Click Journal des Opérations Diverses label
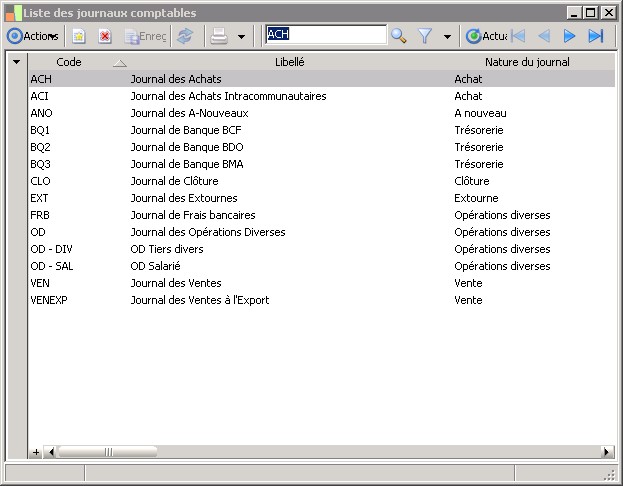 208,232
